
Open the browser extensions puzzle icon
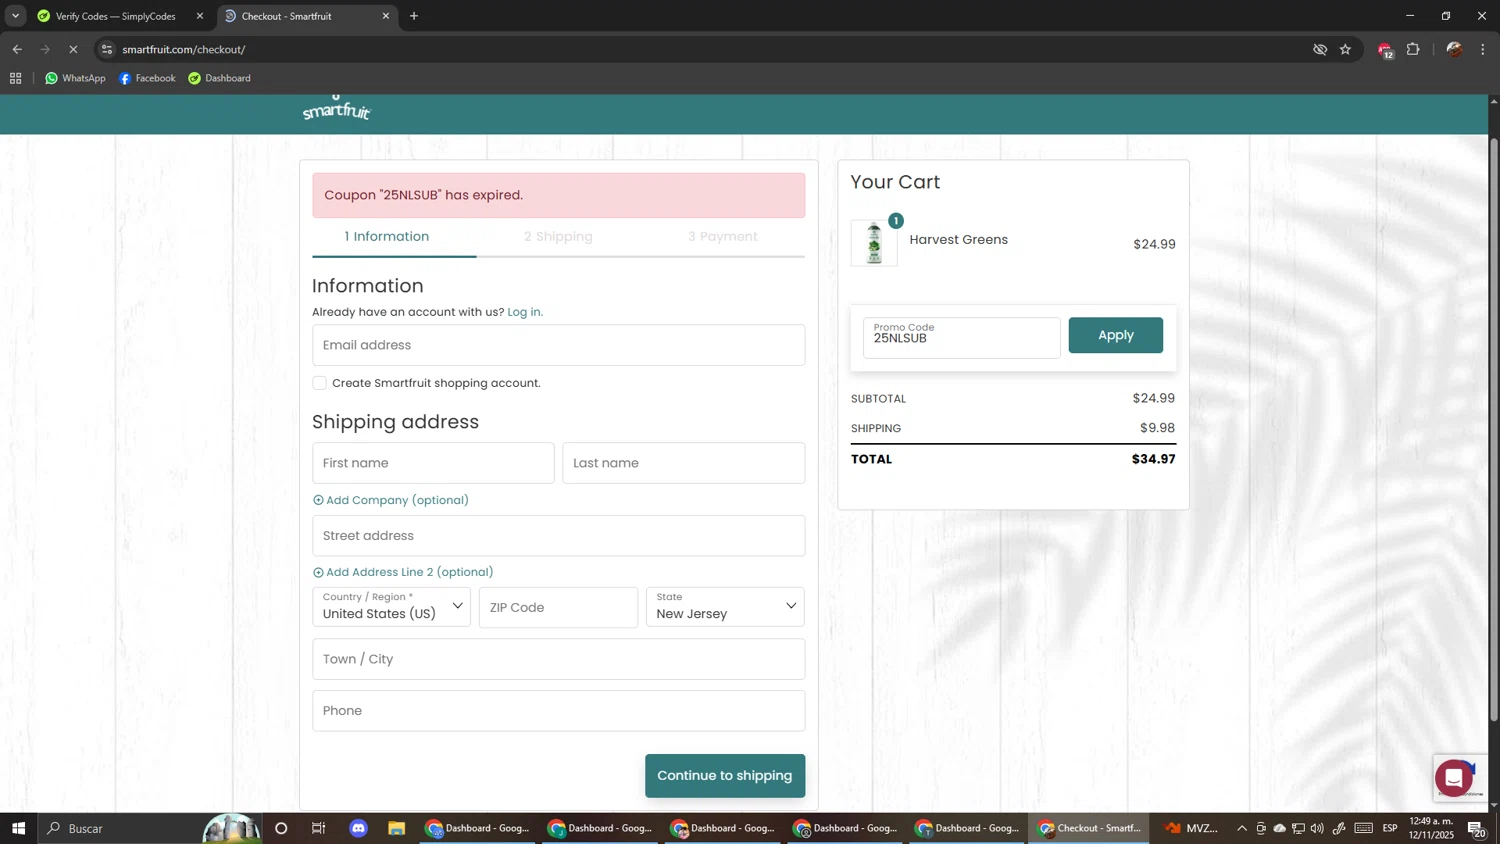click(1413, 49)
